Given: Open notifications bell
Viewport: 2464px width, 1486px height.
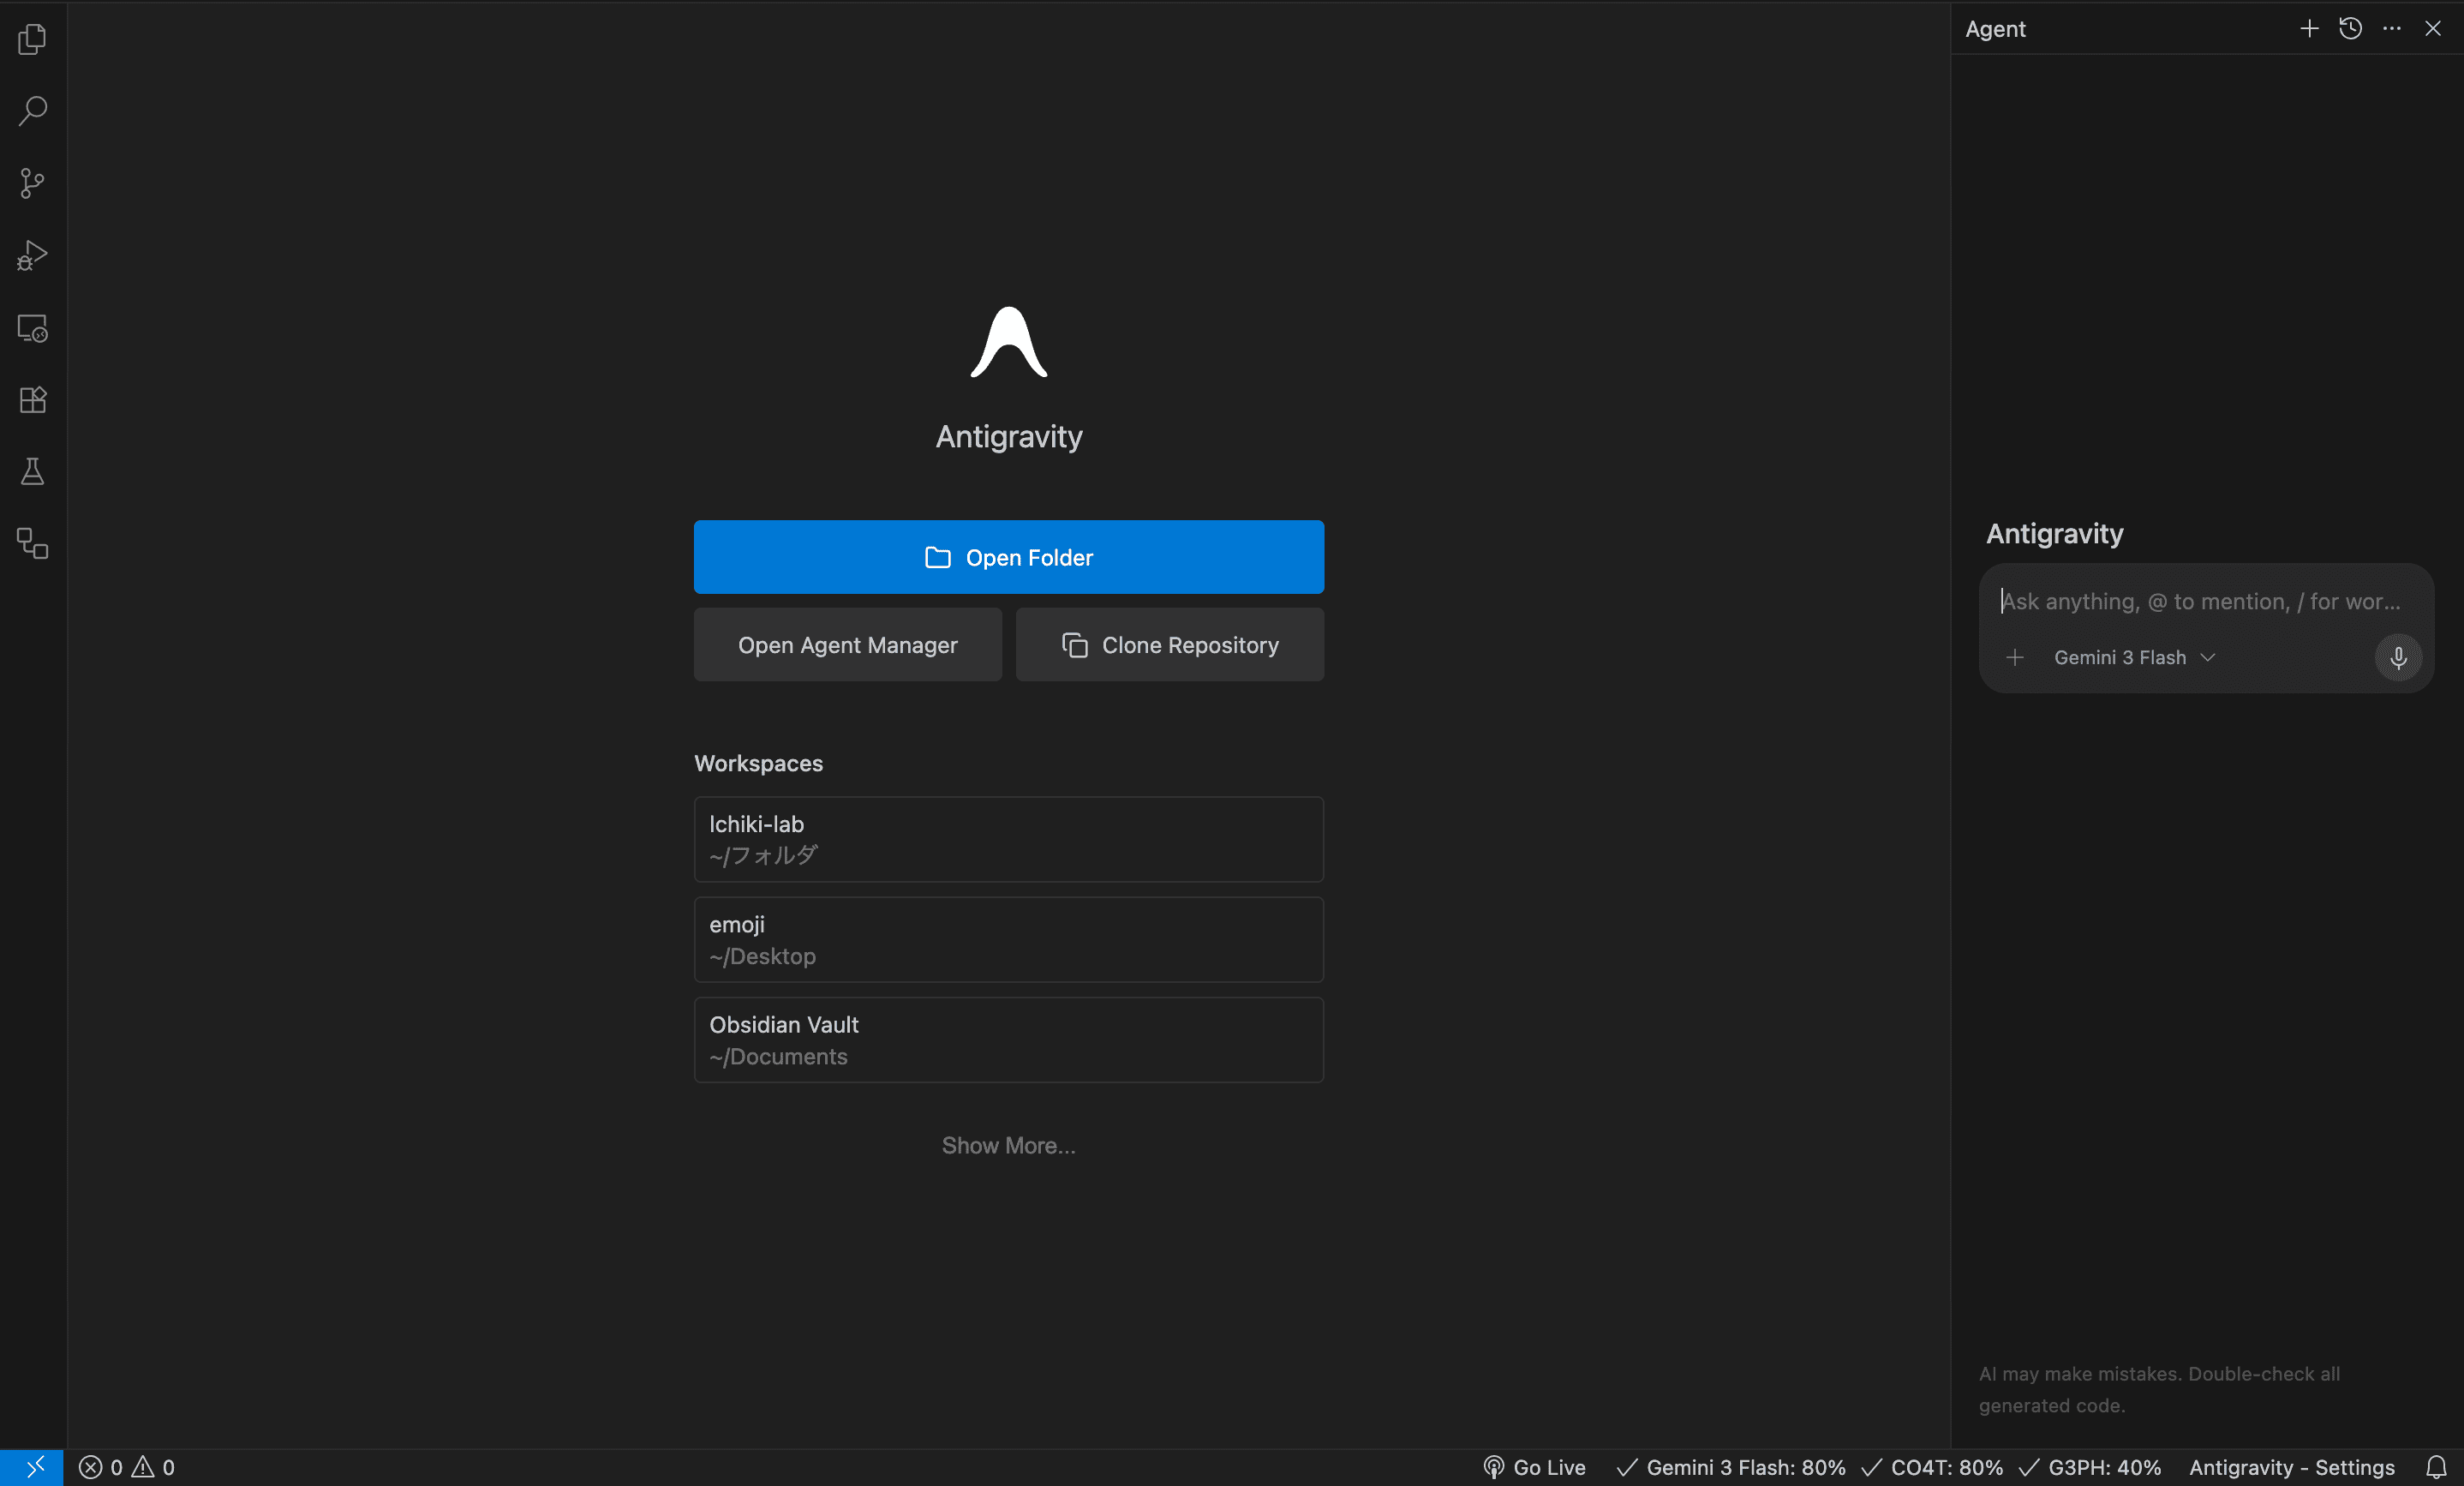Looking at the screenshot, I should tap(2436, 1468).
